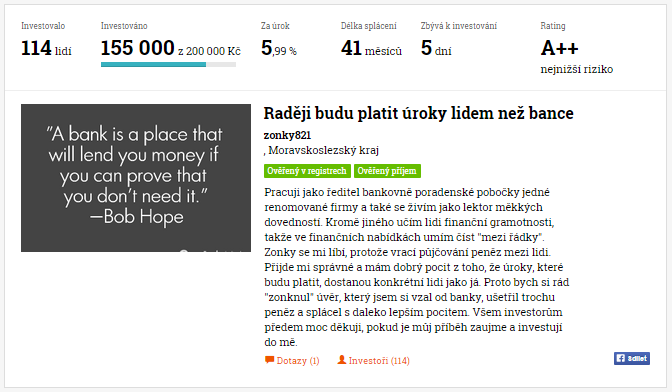Click the 5 dní remaining time
The height and width of the screenshot is (392, 672).
coord(436,48)
